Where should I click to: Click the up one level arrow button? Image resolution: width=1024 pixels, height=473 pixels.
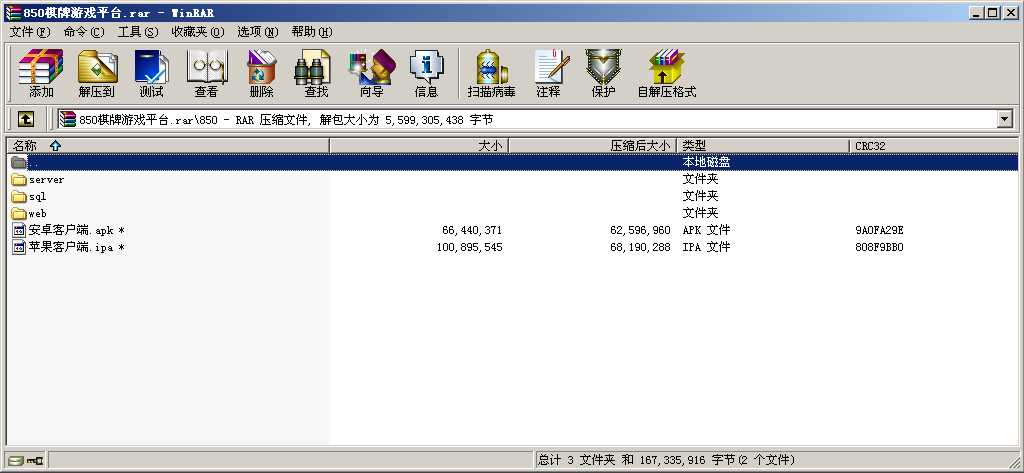25,119
